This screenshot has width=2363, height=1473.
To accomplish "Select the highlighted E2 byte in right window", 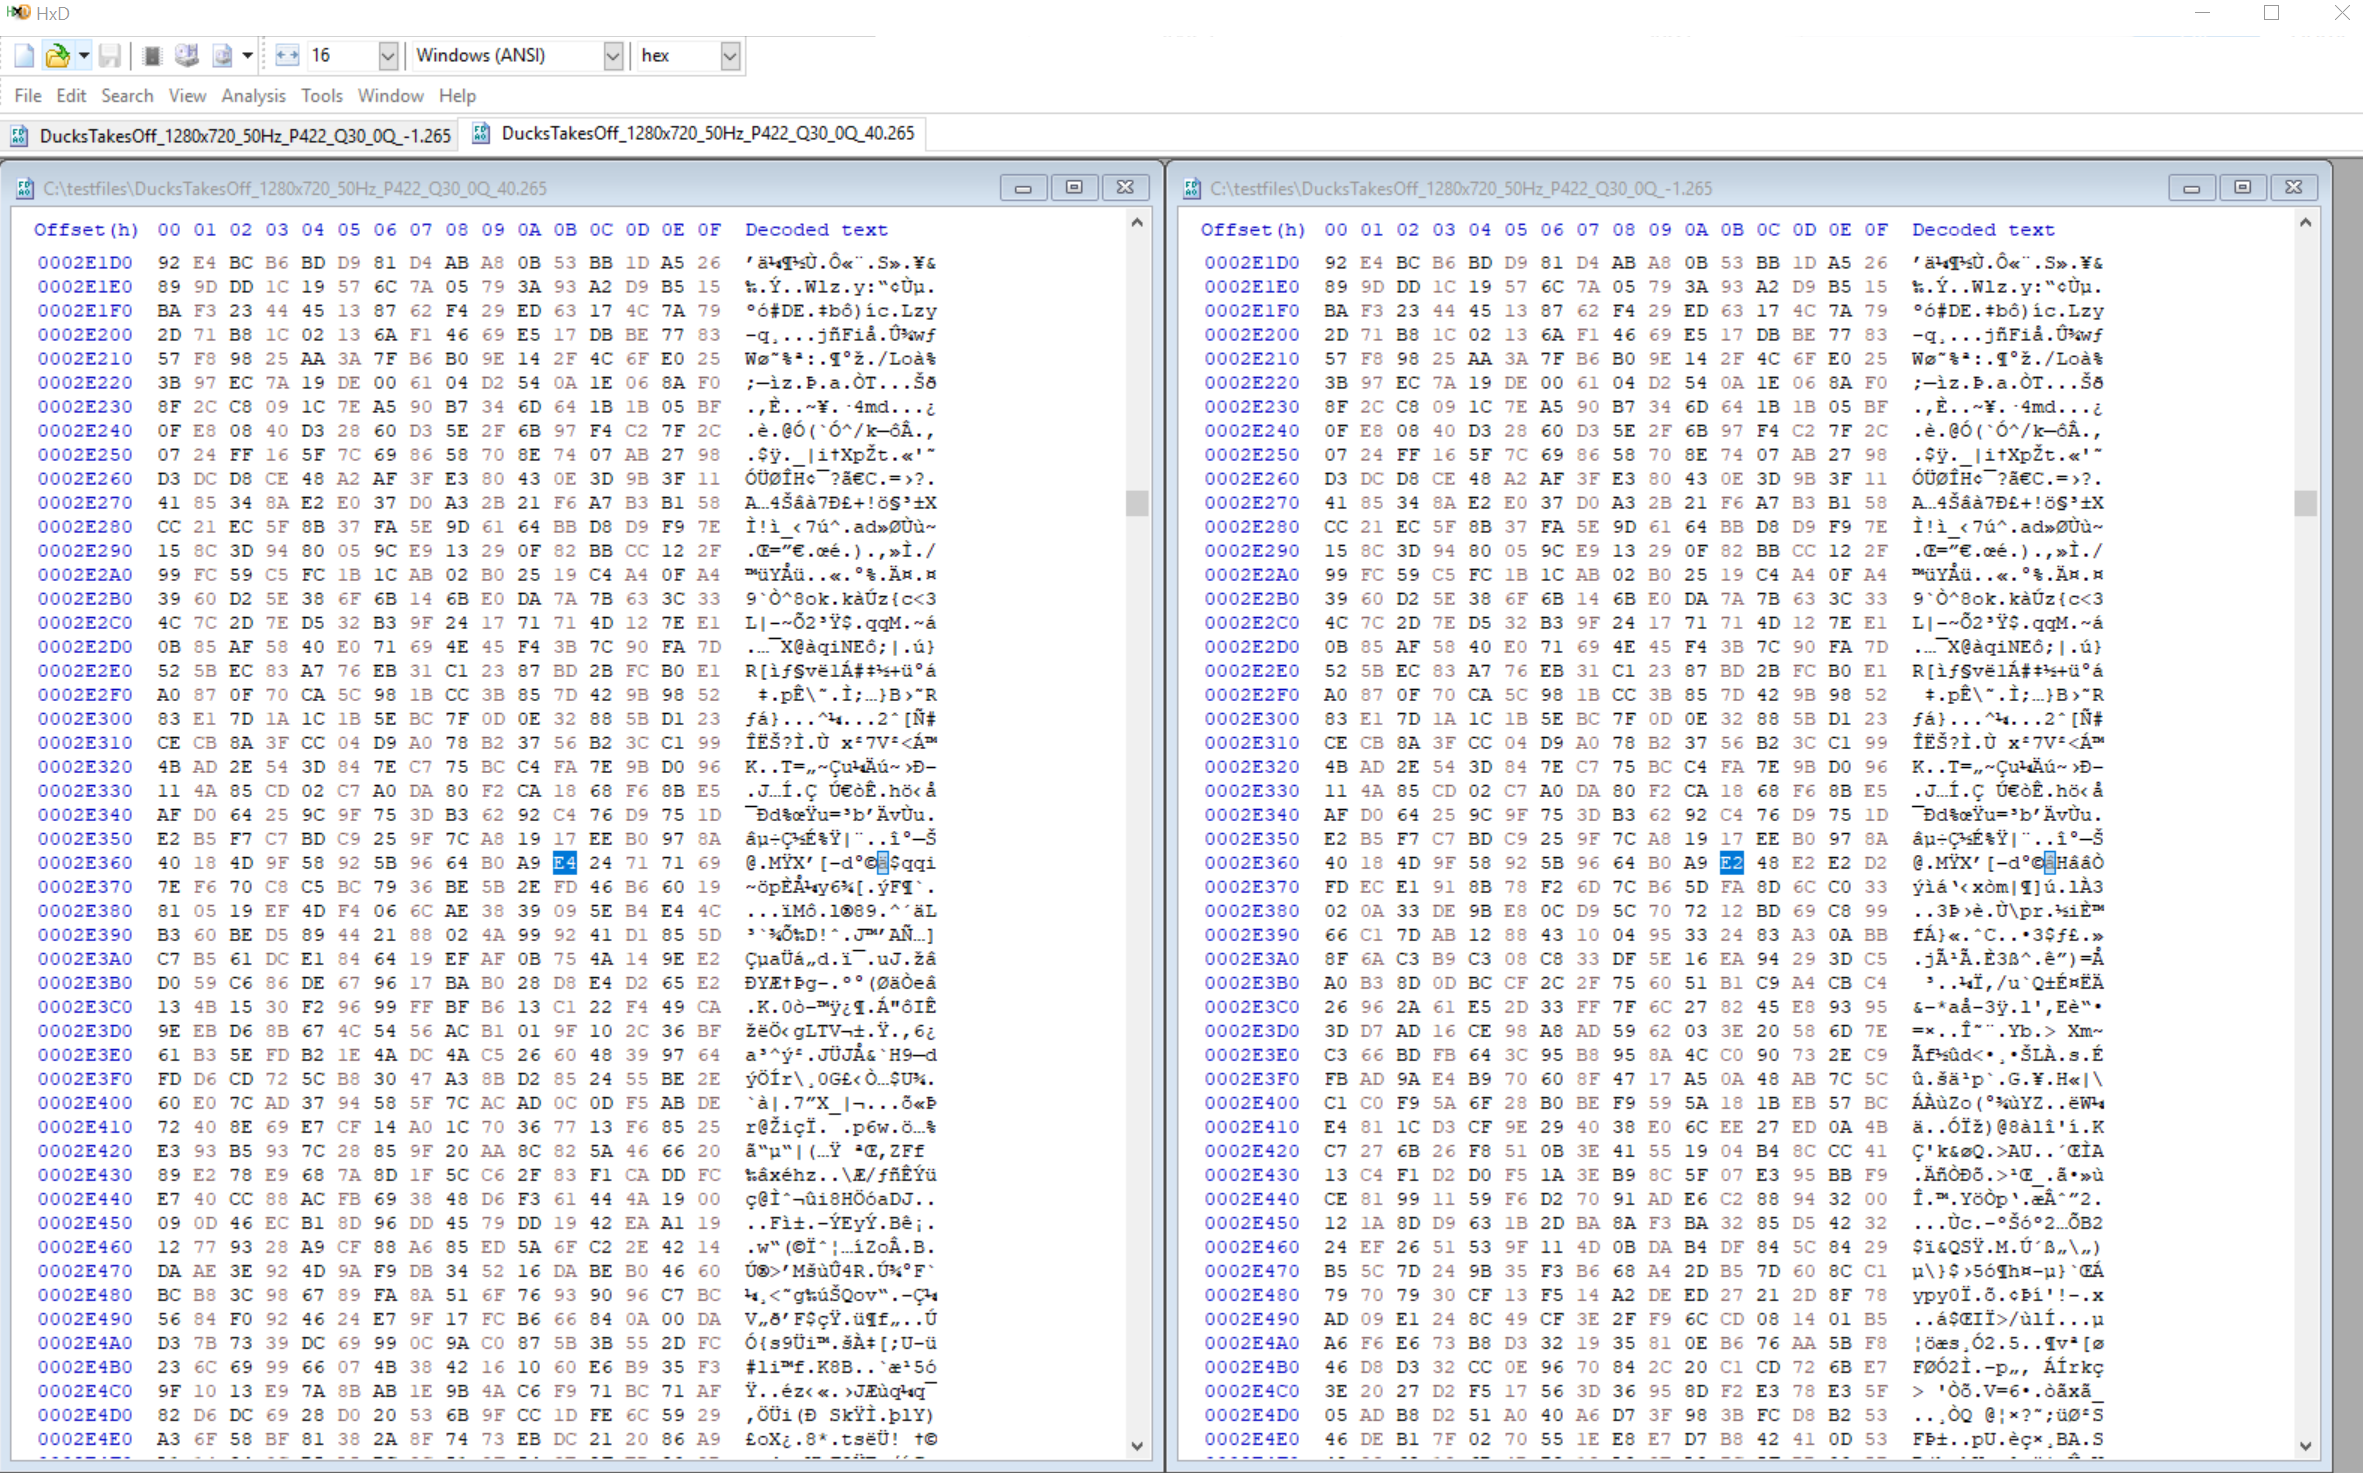I will (1731, 862).
